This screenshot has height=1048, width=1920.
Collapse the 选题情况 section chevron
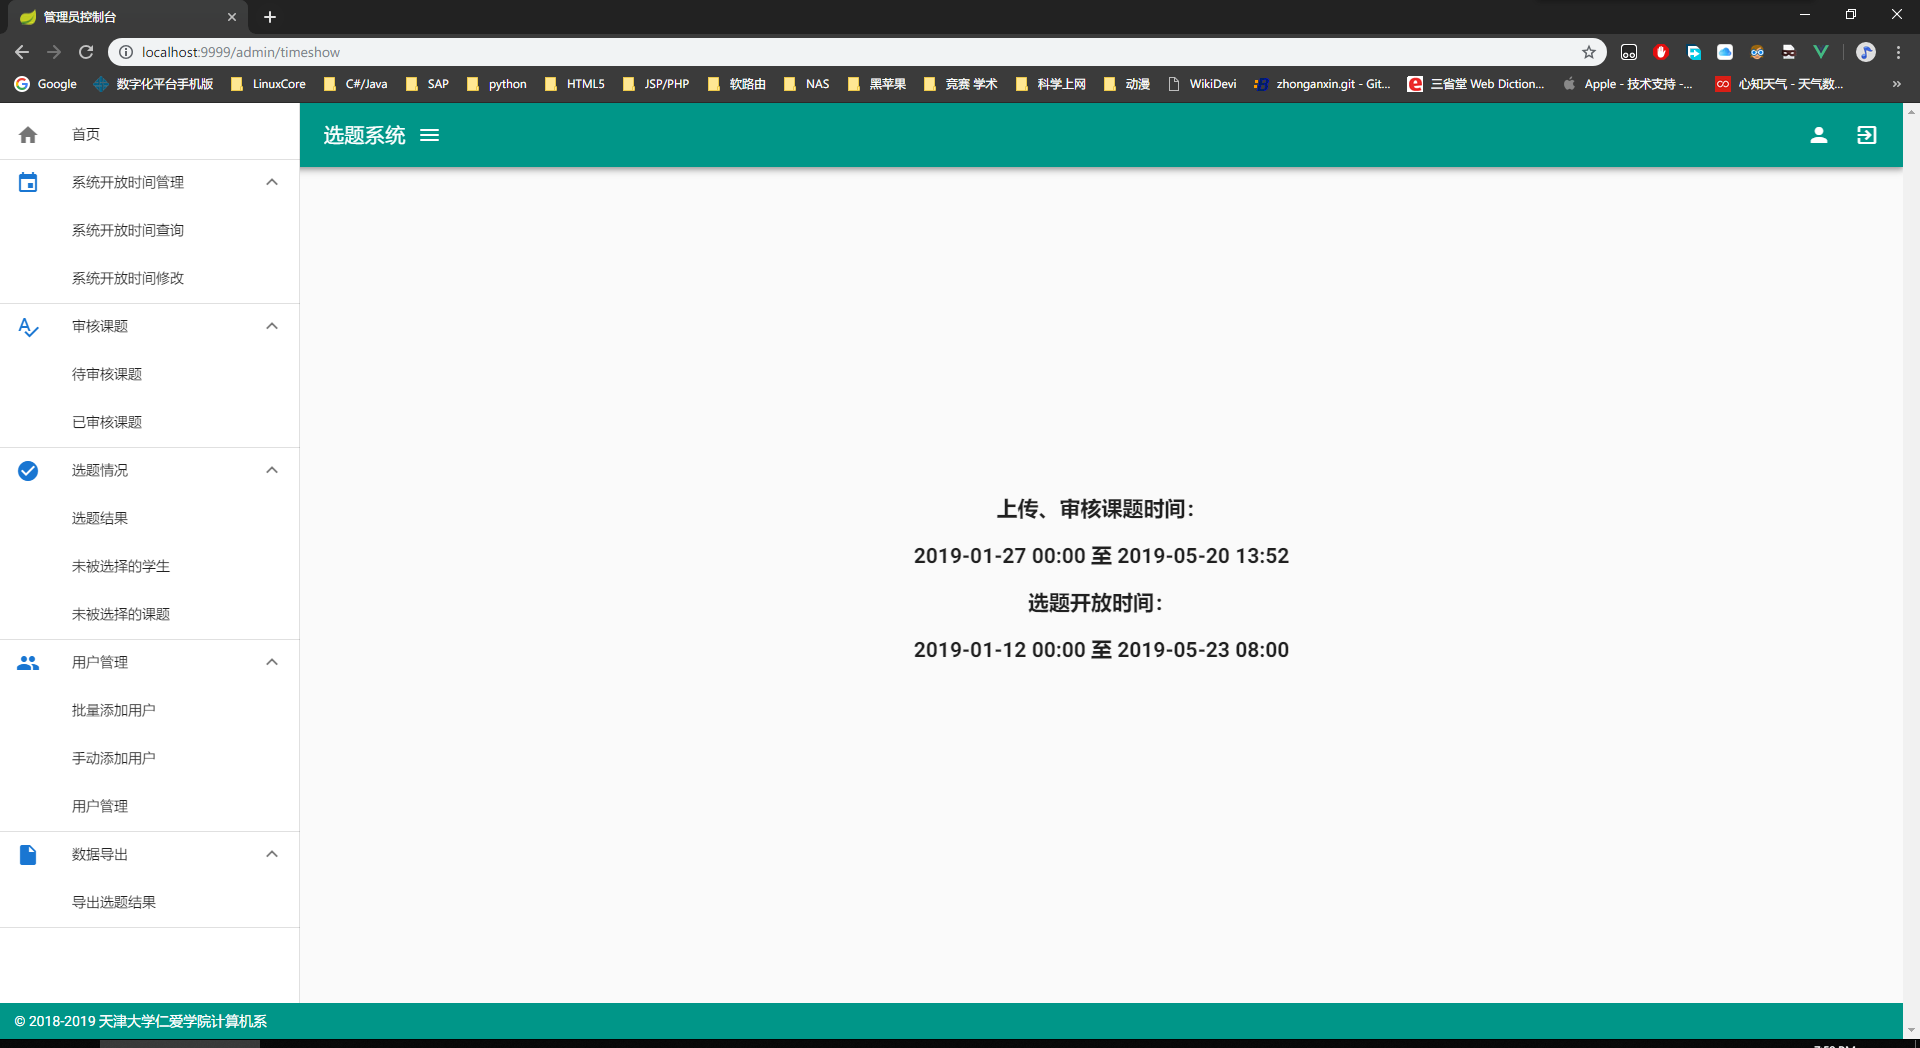click(x=272, y=470)
